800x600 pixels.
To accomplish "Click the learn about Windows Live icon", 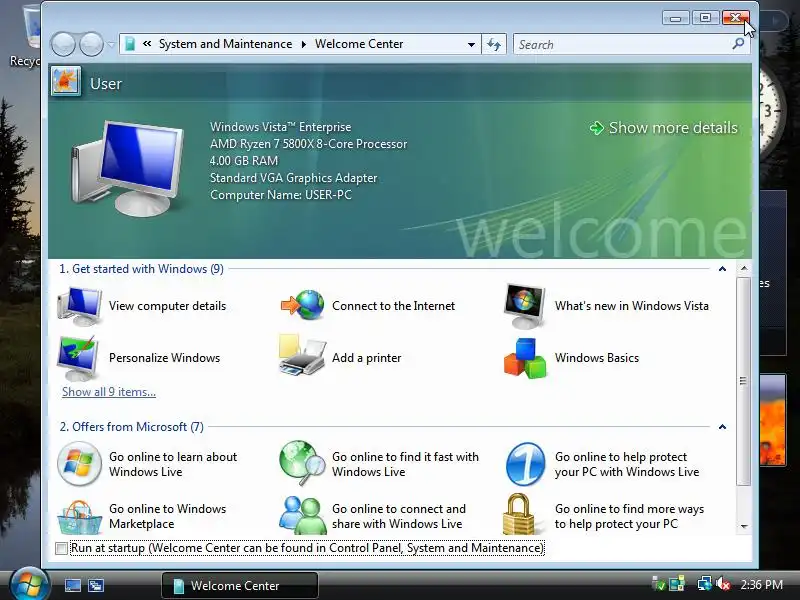I will 79,464.
